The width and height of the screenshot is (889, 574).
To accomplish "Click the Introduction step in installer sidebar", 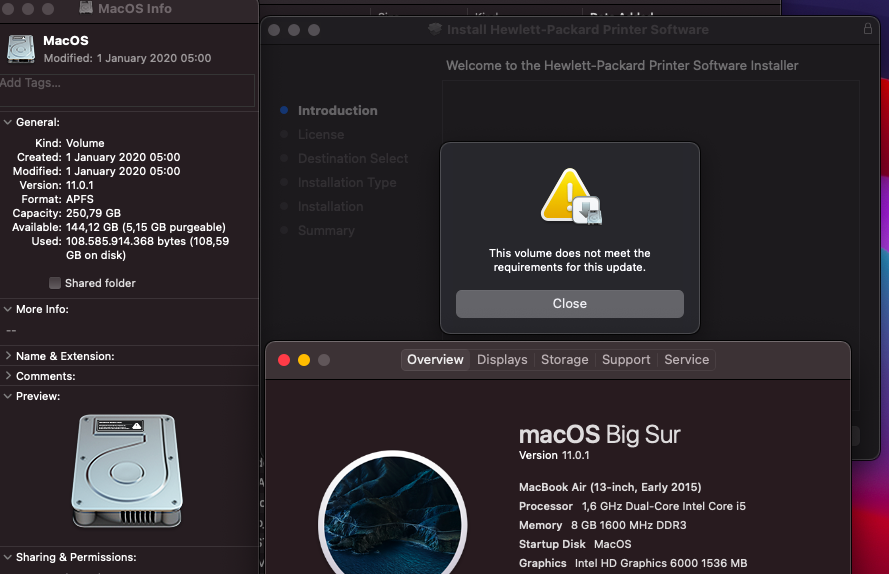I will coord(337,111).
